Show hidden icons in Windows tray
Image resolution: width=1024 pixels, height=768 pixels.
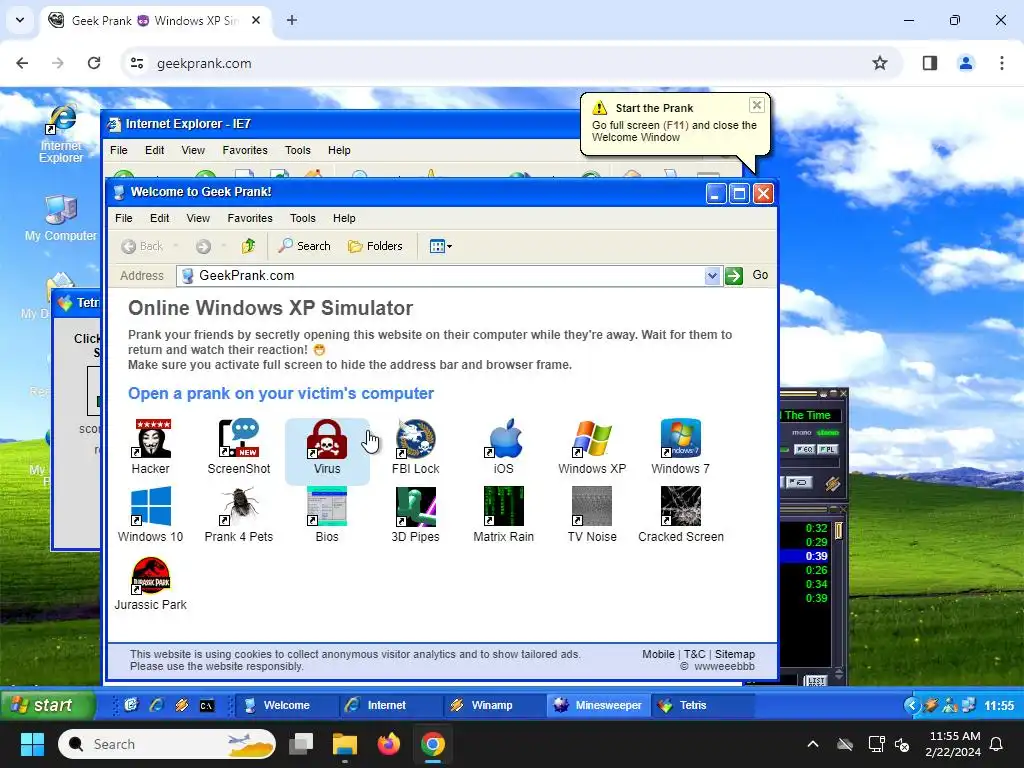(813, 744)
